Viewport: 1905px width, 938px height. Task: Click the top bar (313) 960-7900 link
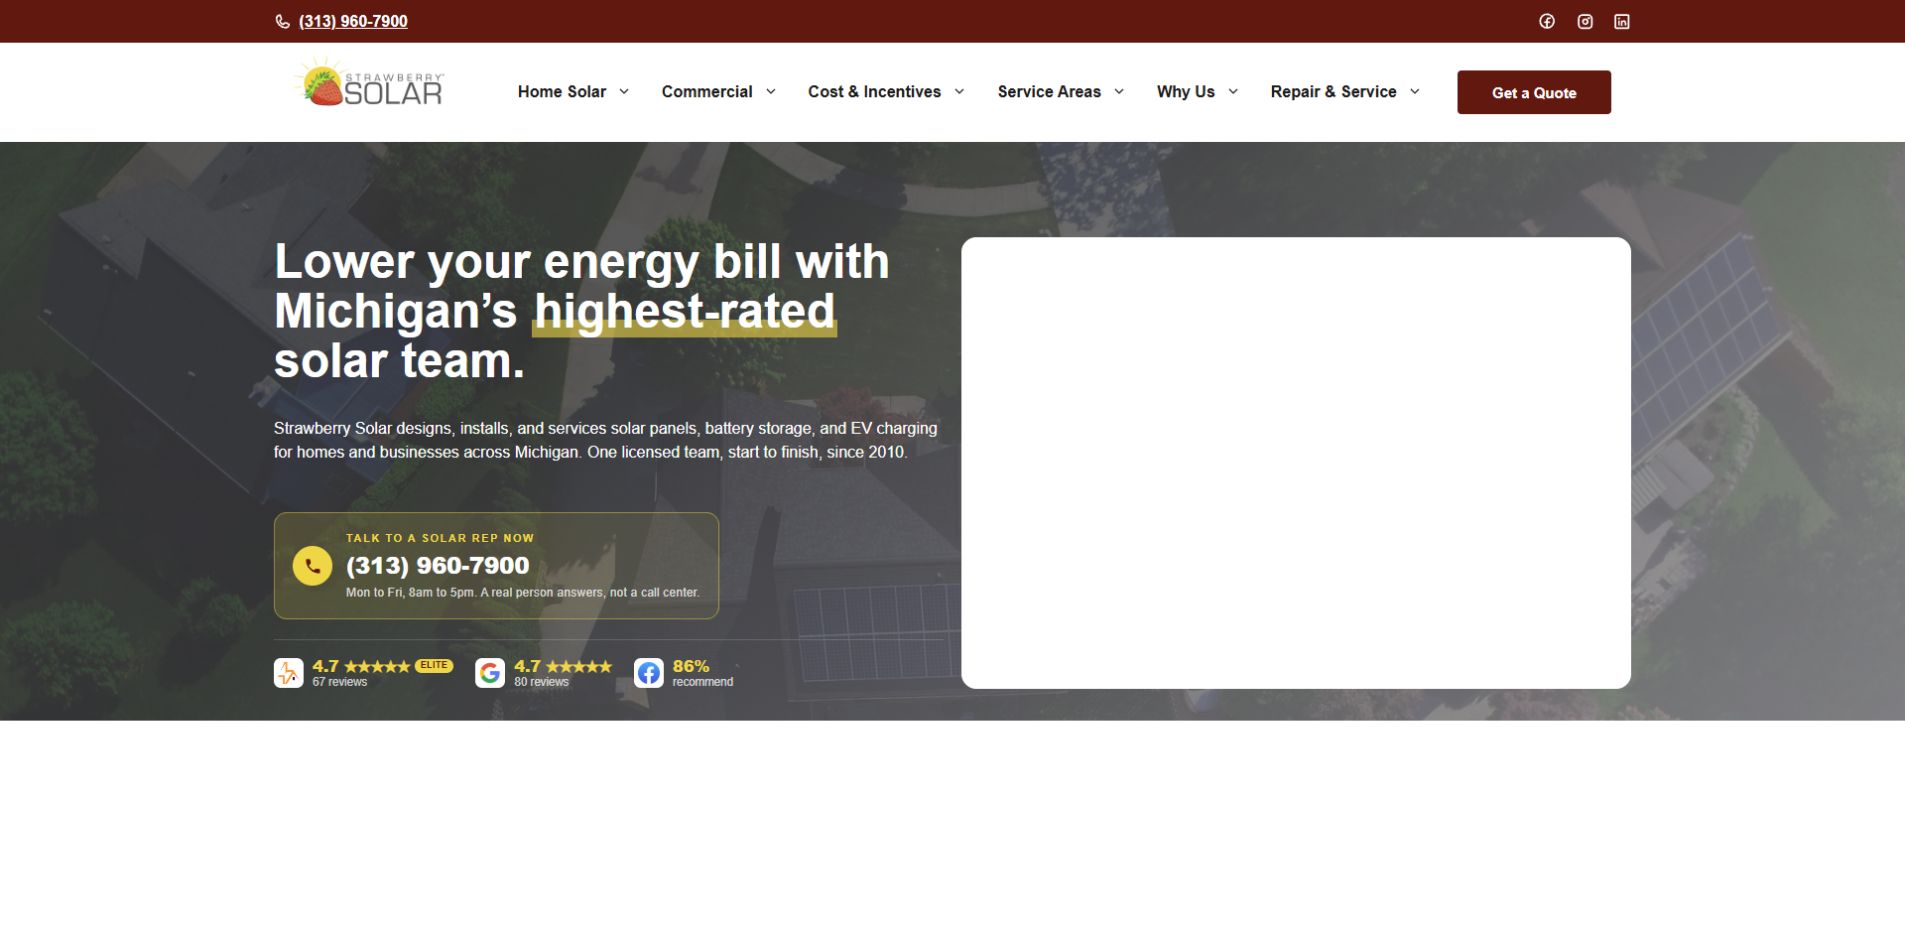(x=352, y=21)
